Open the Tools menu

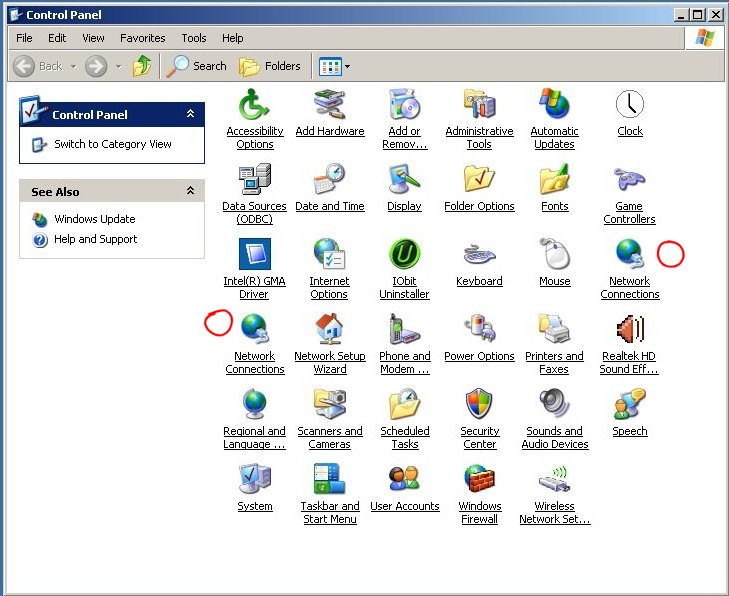click(194, 38)
